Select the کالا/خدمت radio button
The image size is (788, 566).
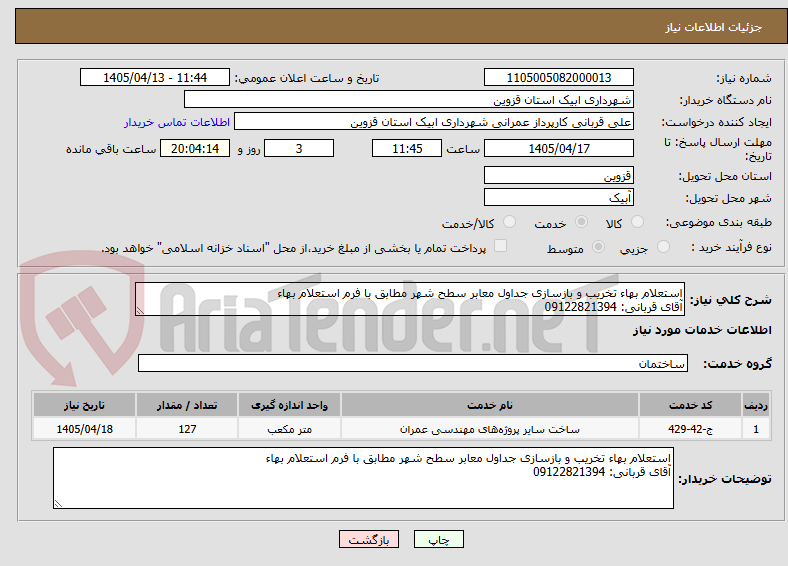tap(510, 222)
